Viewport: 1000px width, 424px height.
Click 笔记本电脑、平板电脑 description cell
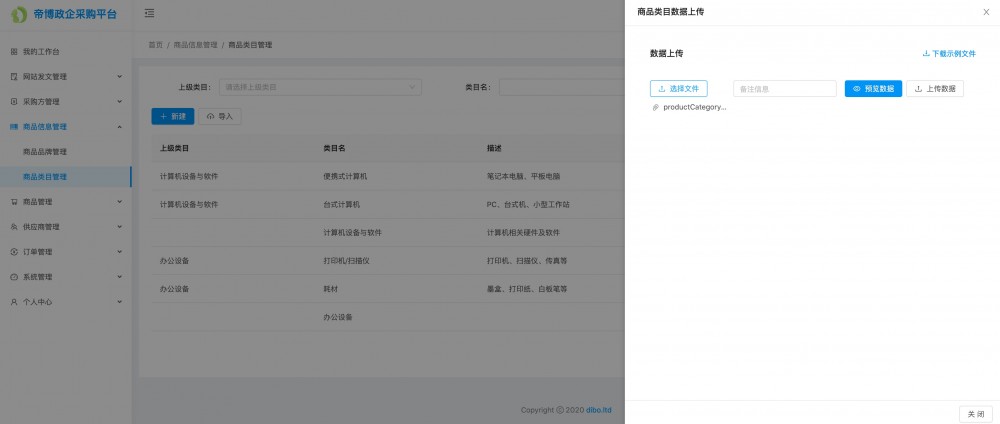523,177
